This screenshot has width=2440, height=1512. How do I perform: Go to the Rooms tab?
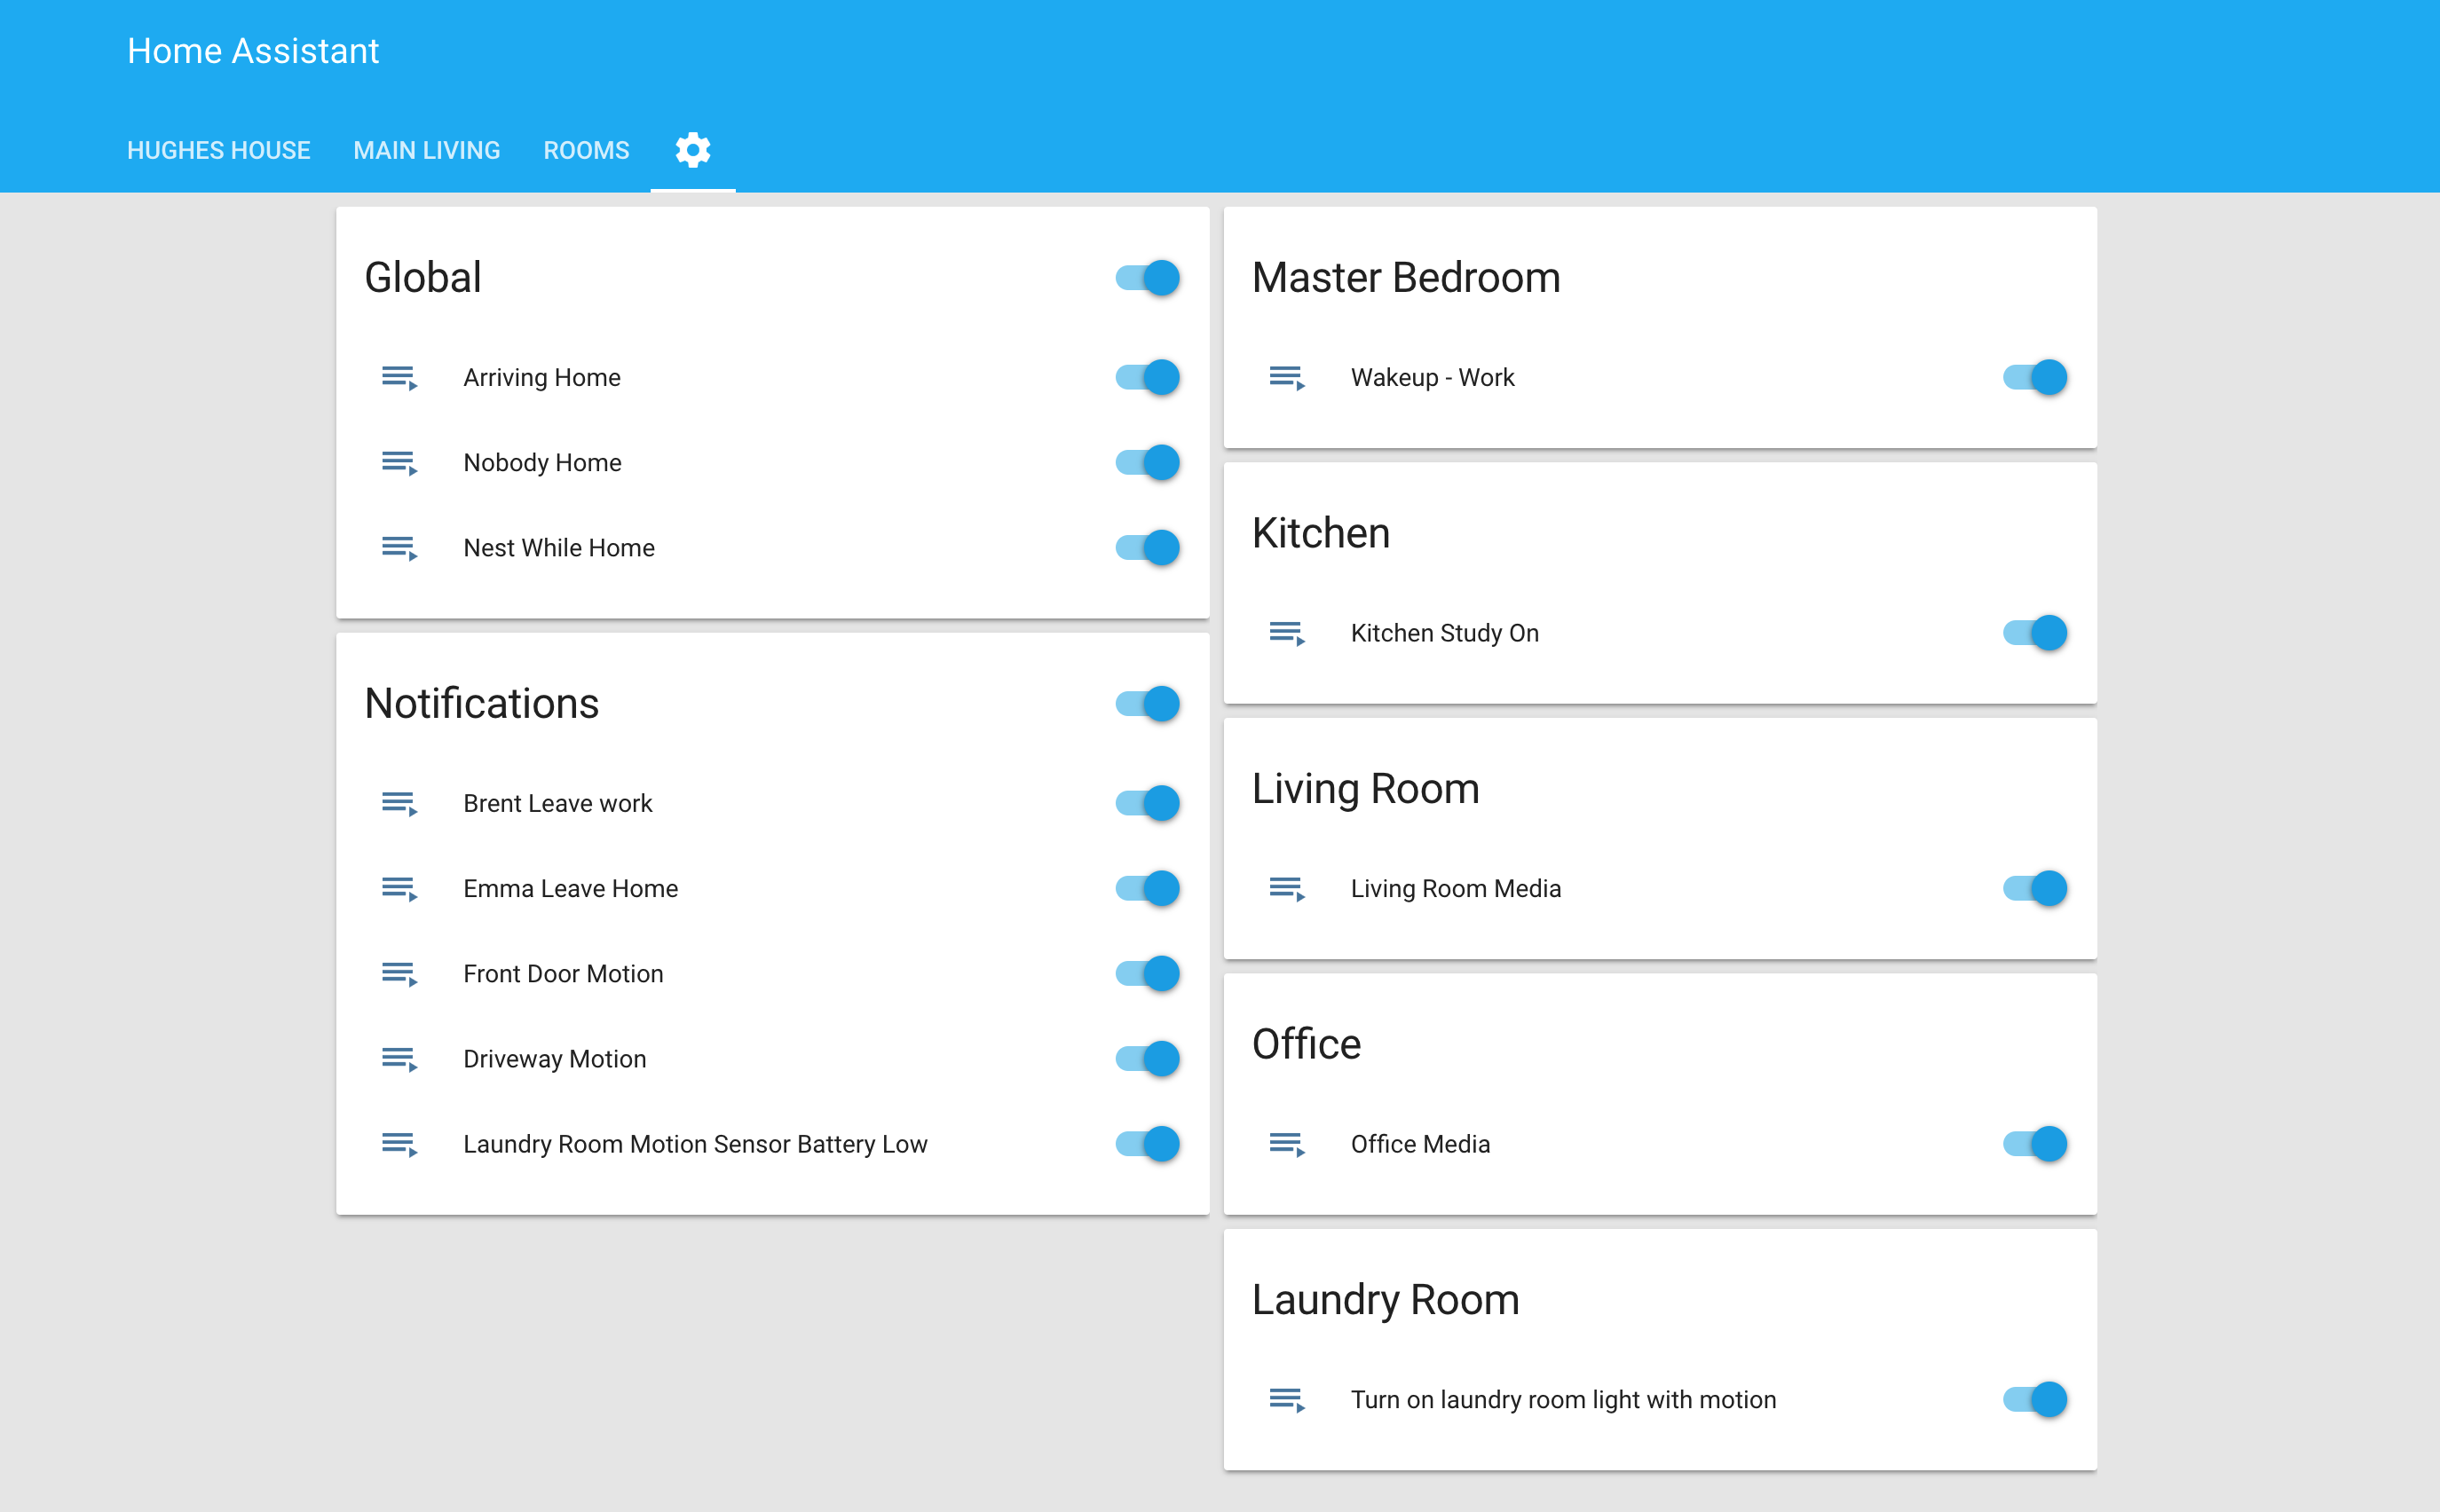[586, 150]
